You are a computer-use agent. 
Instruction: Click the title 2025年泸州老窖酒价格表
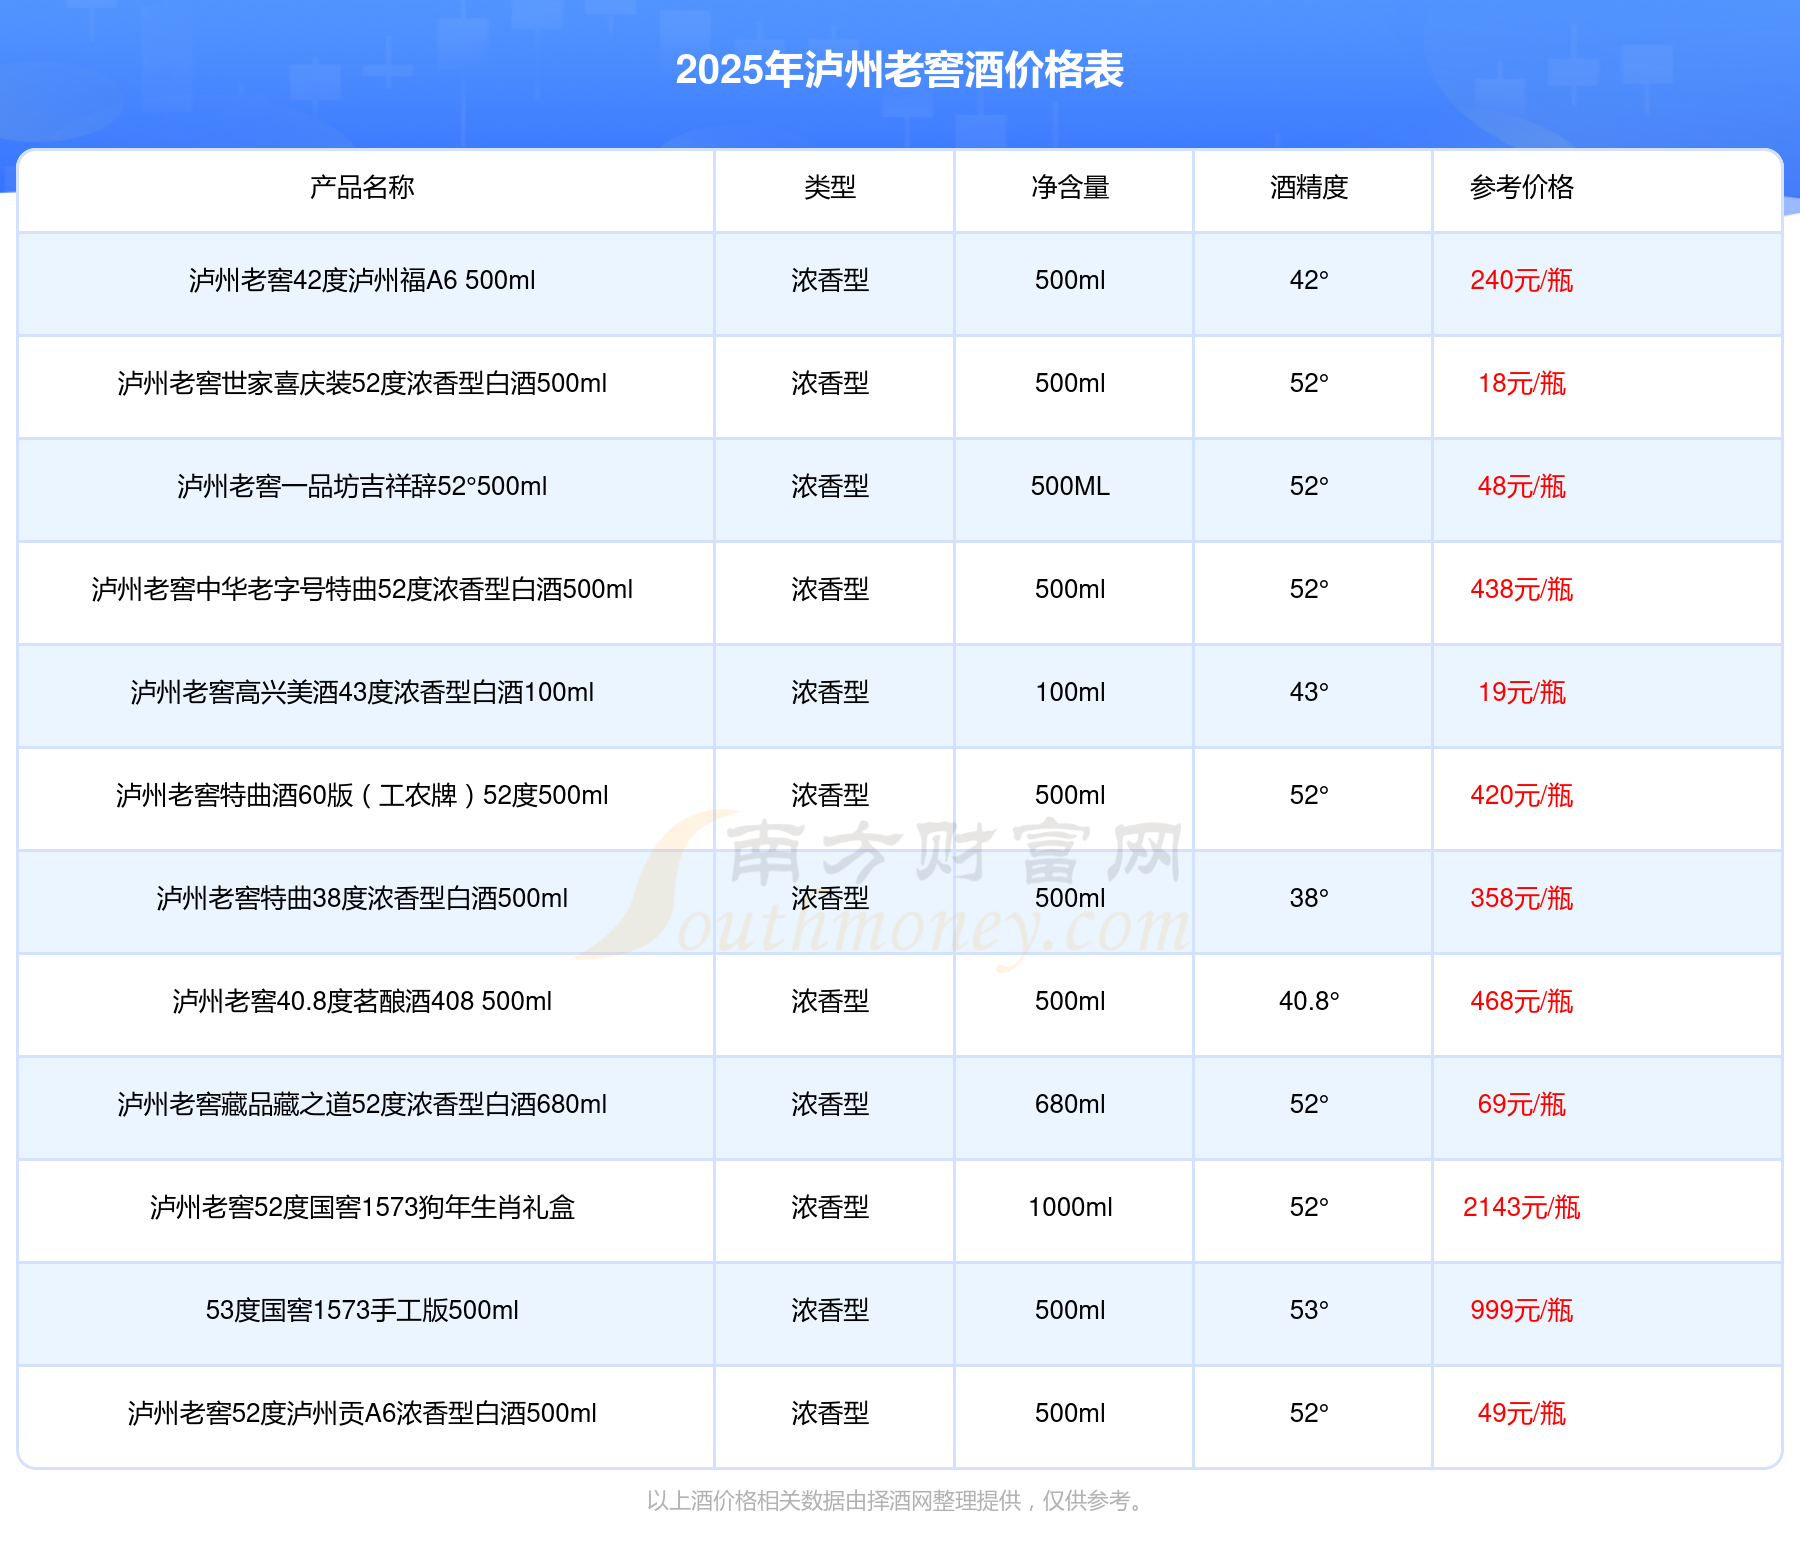coord(900,70)
